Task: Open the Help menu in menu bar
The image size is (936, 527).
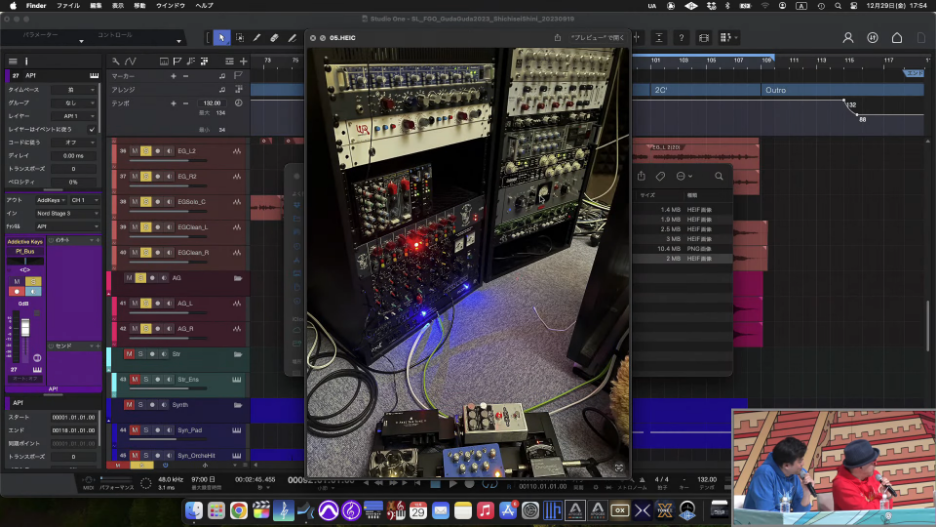Action: point(204,5)
